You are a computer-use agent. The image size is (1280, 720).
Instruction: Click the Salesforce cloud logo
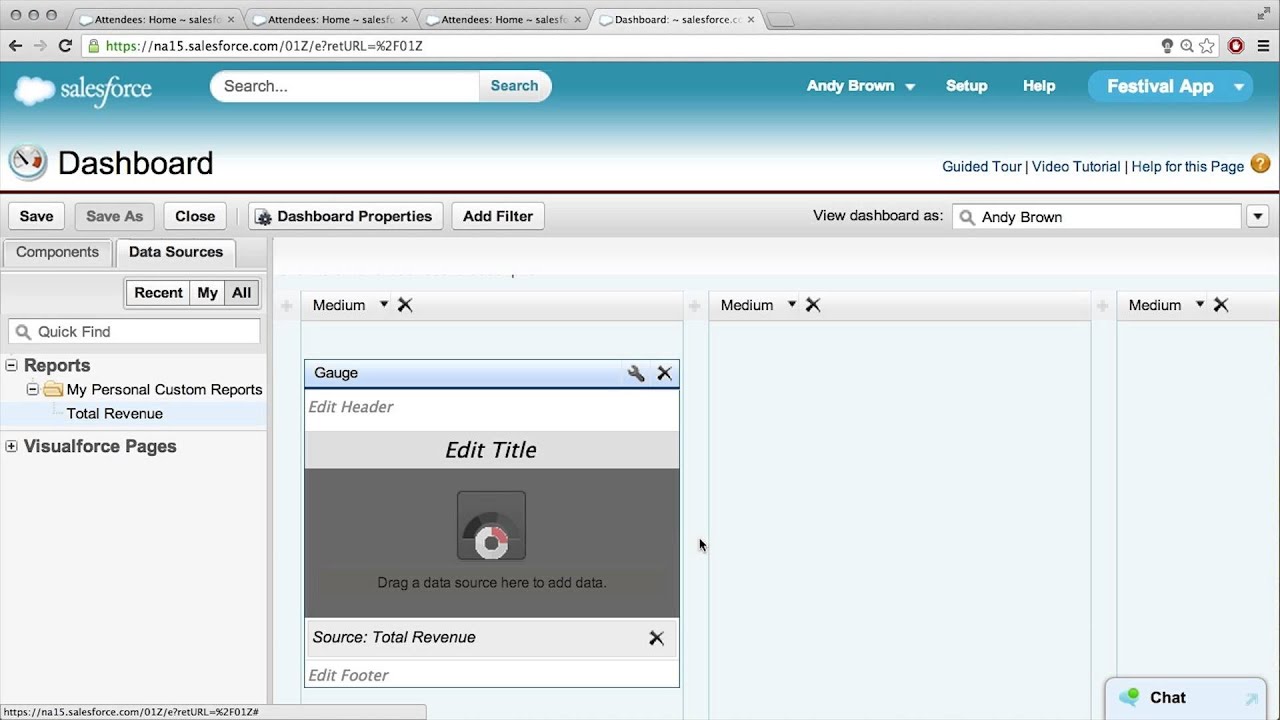tap(83, 89)
